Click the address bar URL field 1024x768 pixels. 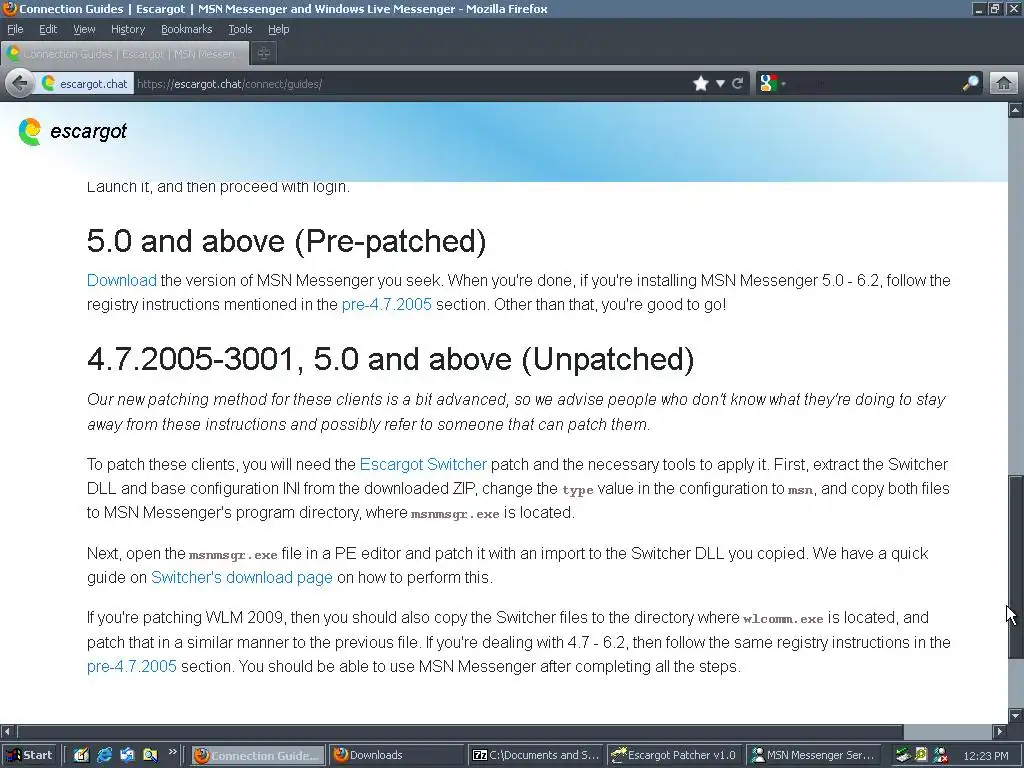click(x=411, y=84)
